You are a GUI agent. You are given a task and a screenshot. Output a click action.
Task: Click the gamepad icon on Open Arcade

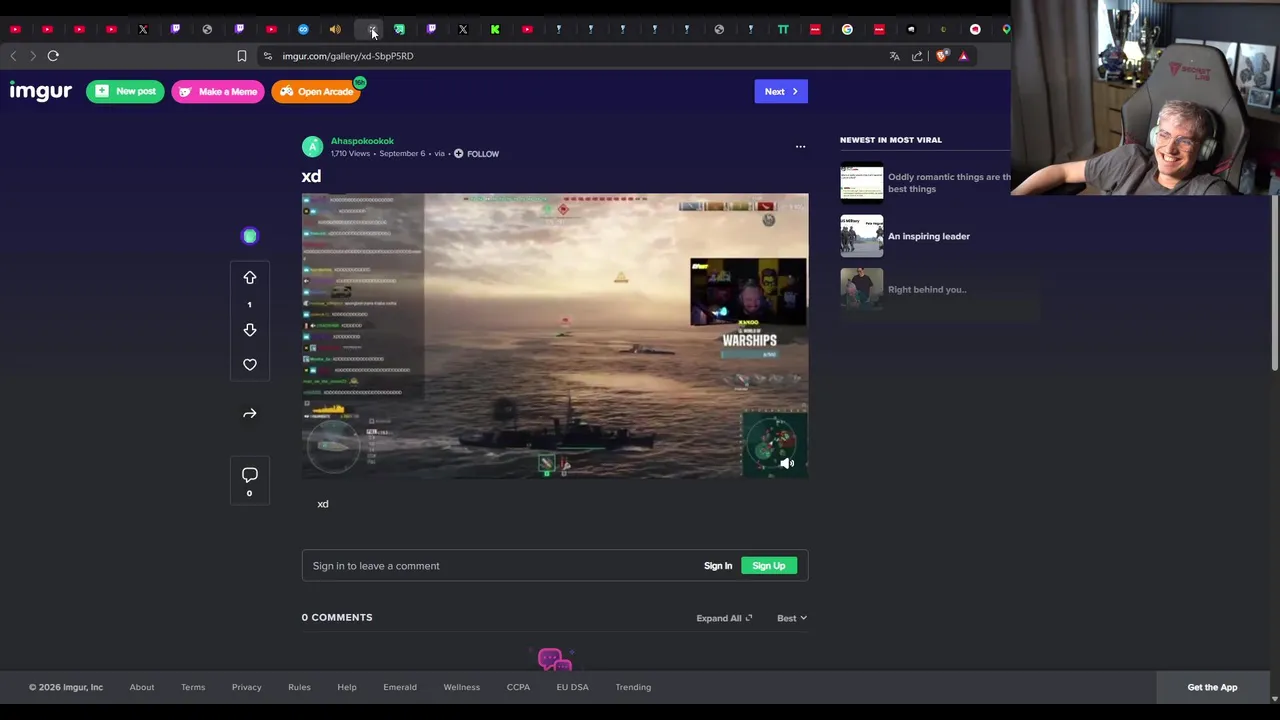click(x=287, y=91)
